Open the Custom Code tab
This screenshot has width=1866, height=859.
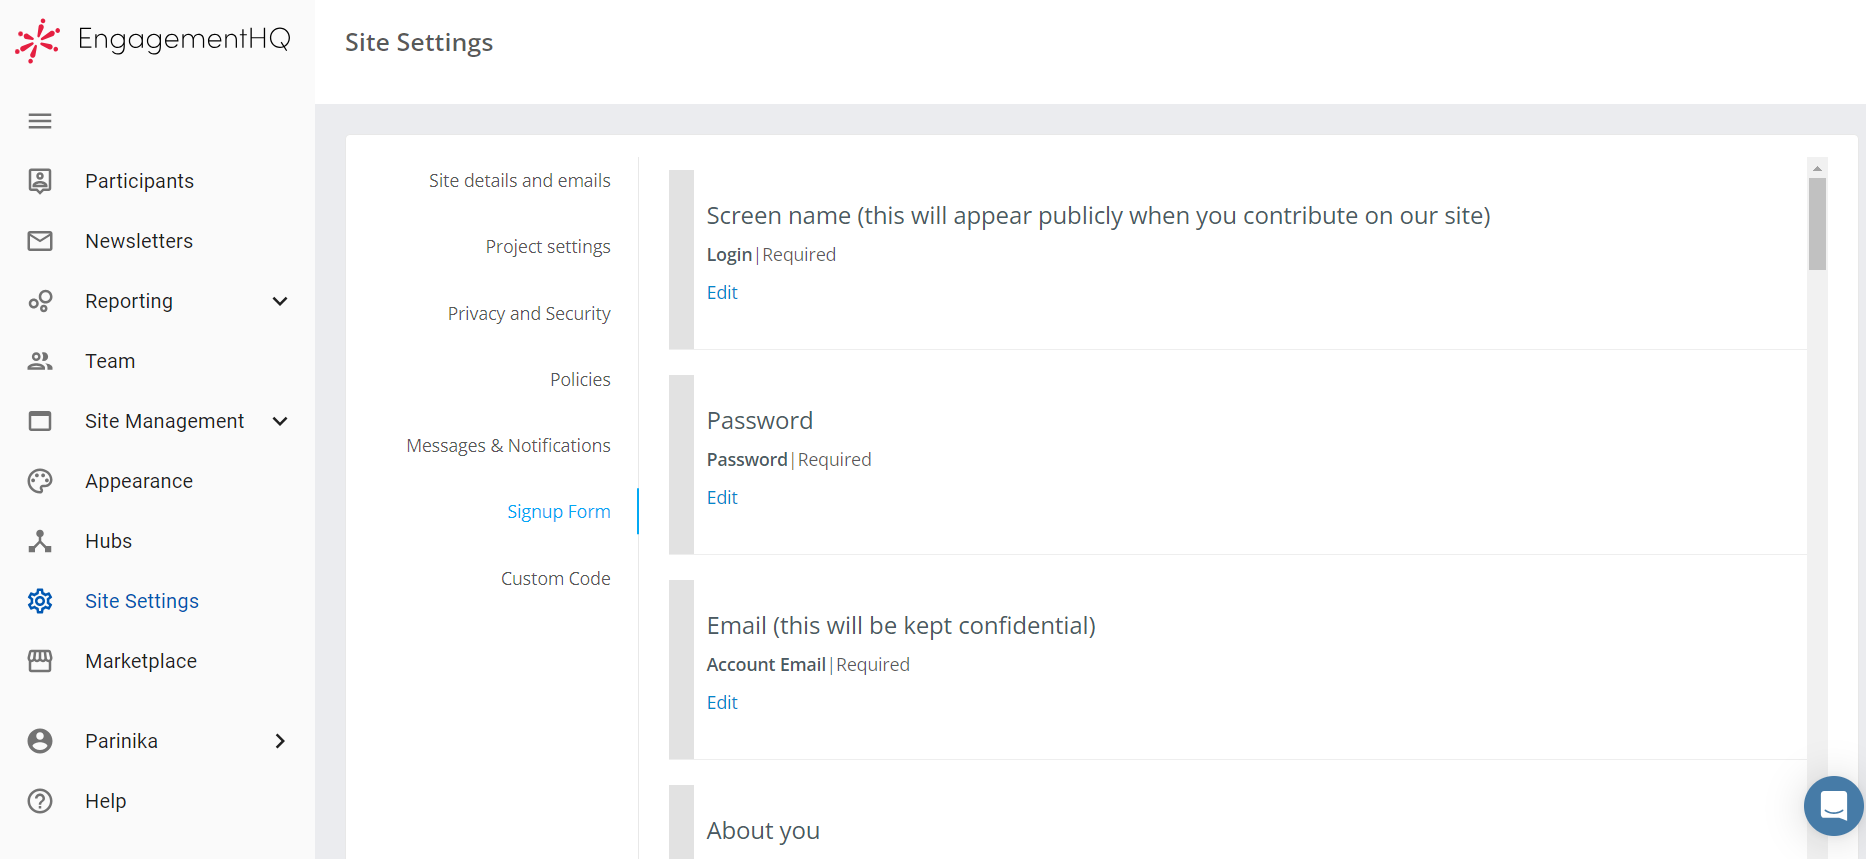(556, 579)
